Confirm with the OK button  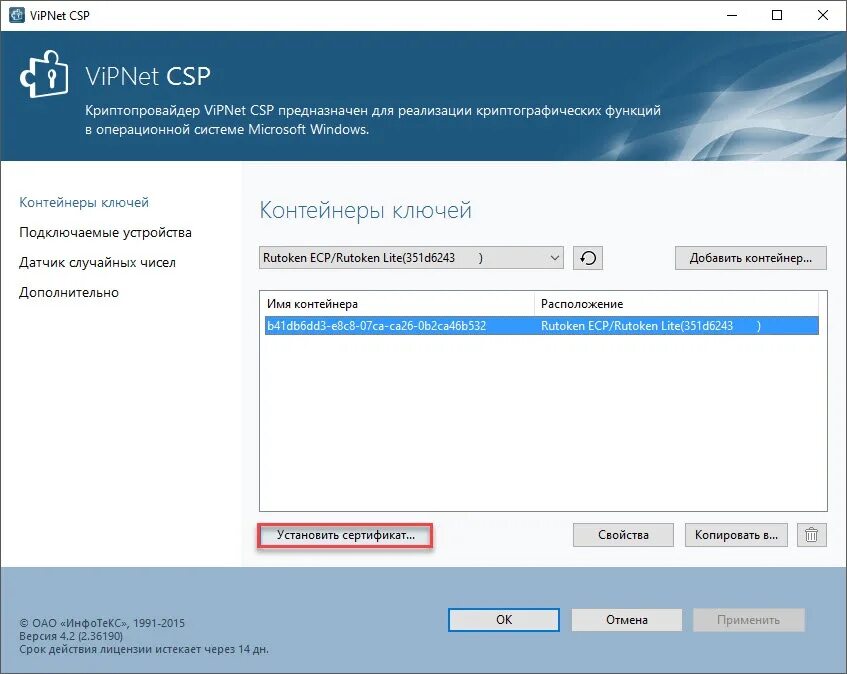pos(503,619)
